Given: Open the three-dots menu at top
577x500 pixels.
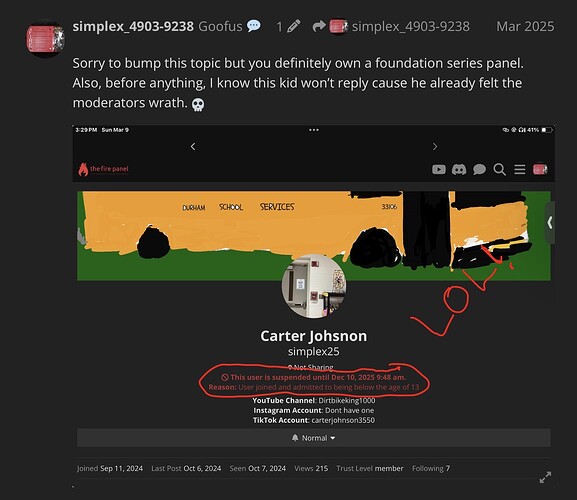Looking at the screenshot, I should tap(314, 130).
